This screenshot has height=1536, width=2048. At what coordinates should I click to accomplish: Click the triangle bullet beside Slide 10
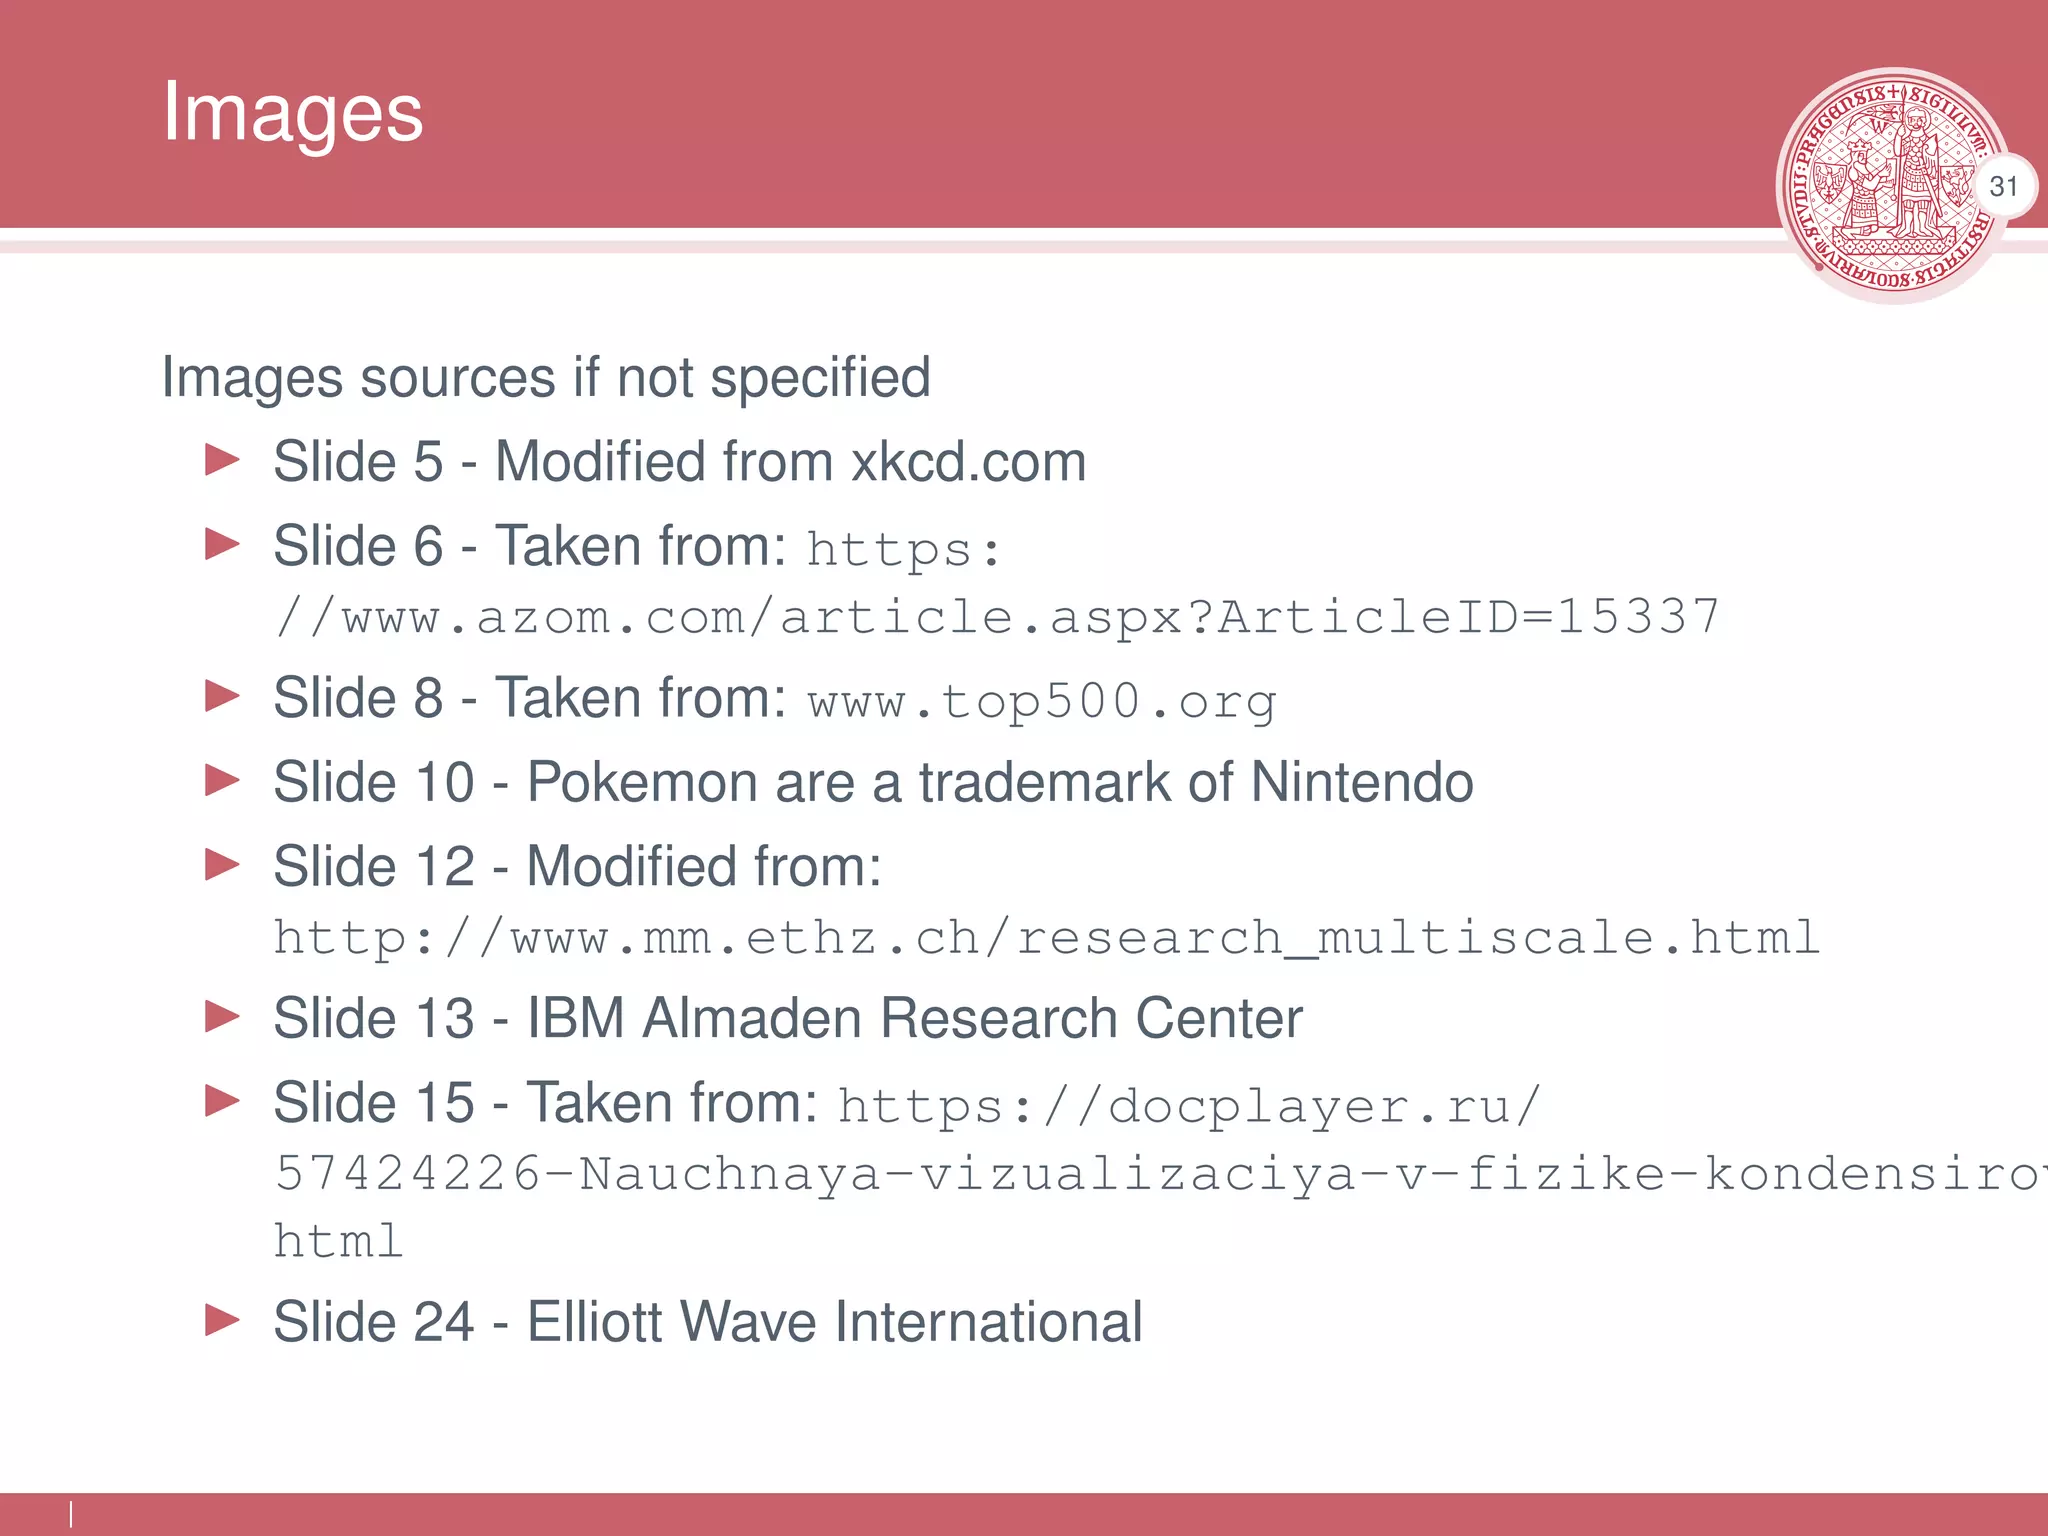tap(222, 780)
